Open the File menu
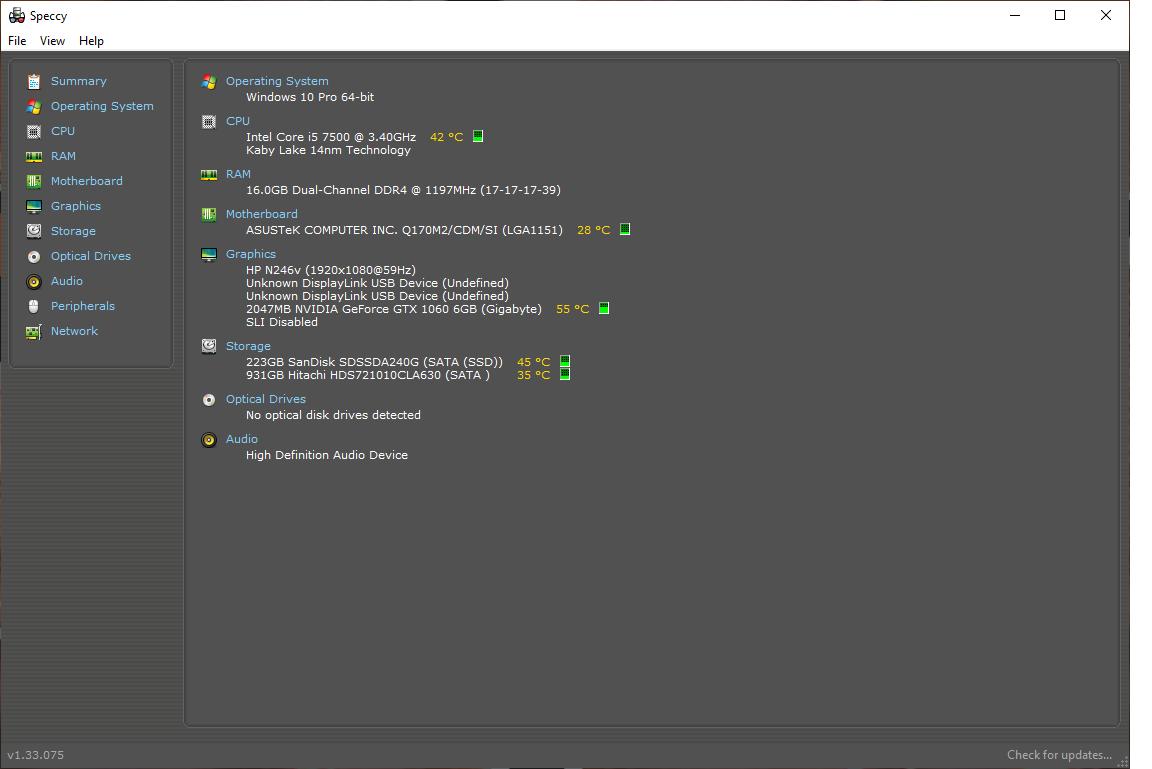1152x769 pixels. (x=17, y=41)
